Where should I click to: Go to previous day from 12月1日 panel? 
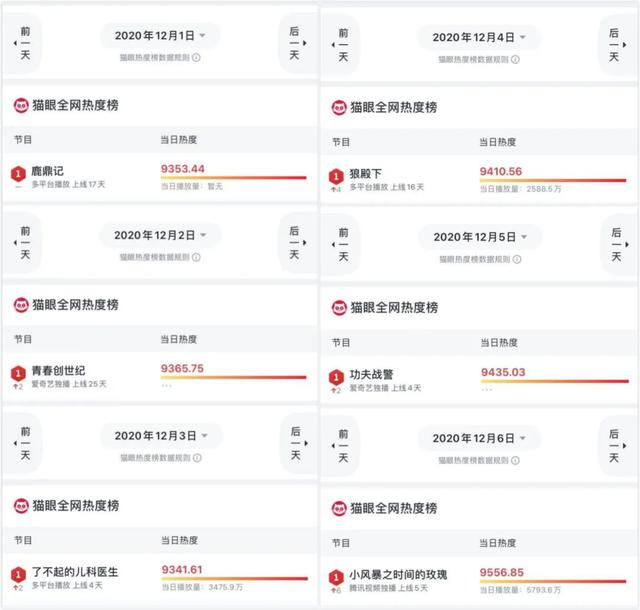coord(25,43)
